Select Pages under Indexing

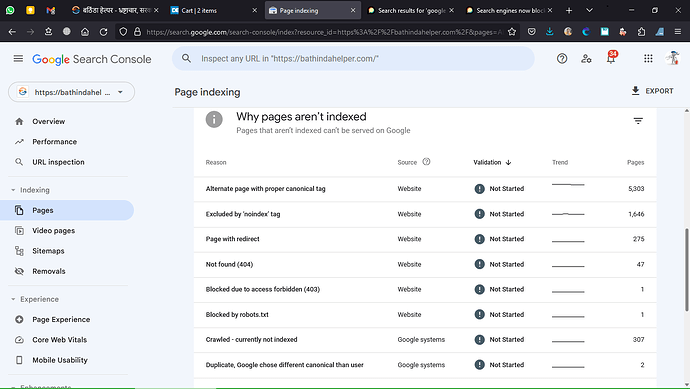(67, 210)
